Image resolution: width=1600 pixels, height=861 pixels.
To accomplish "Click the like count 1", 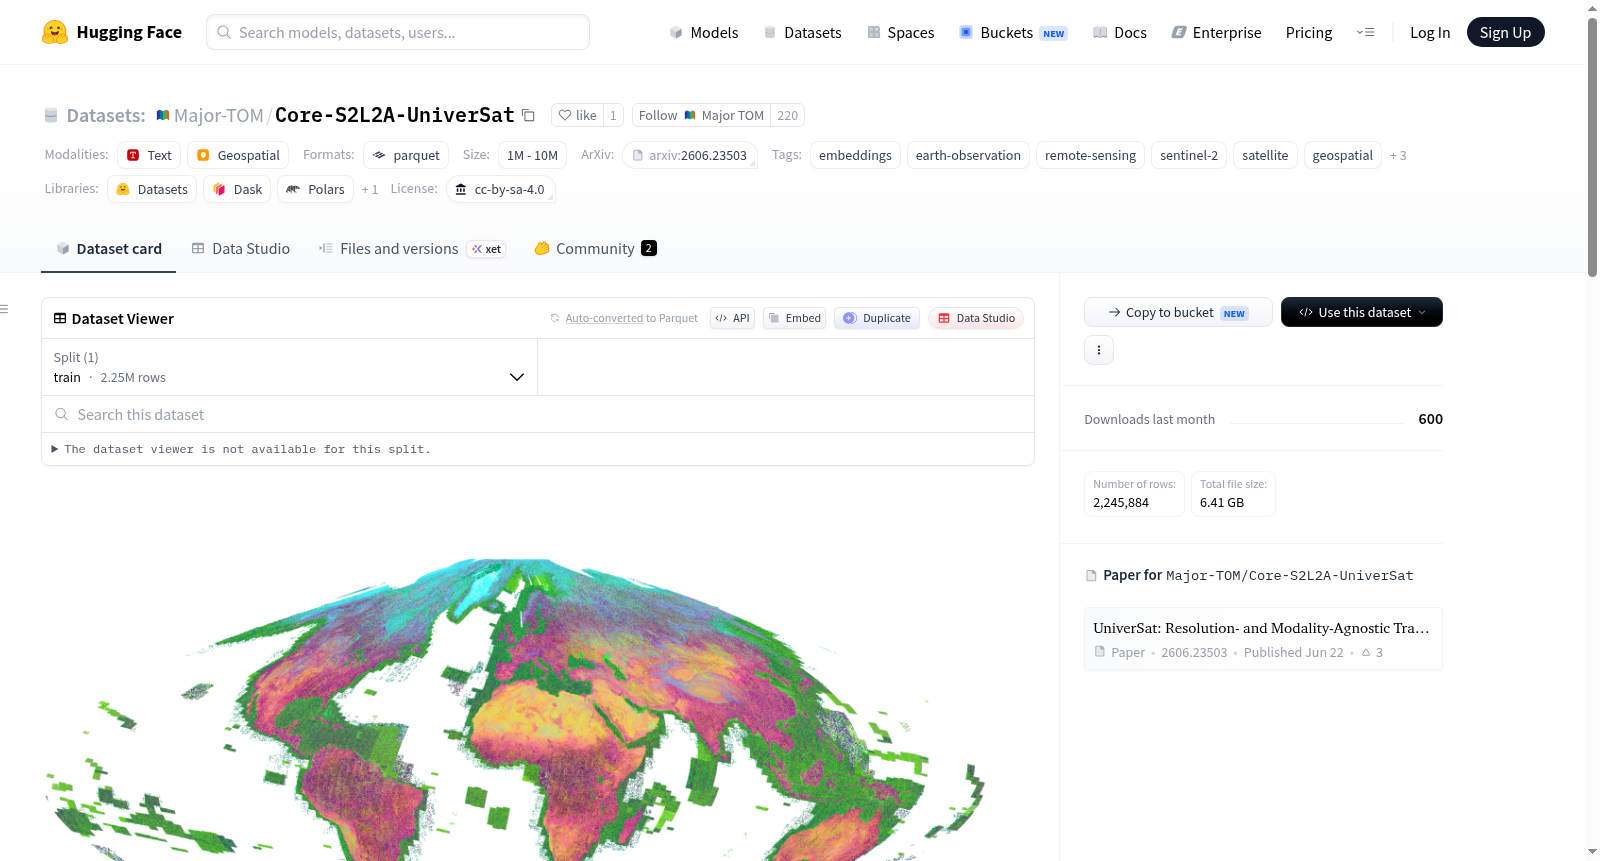I will pyautogui.click(x=613, y=116).
